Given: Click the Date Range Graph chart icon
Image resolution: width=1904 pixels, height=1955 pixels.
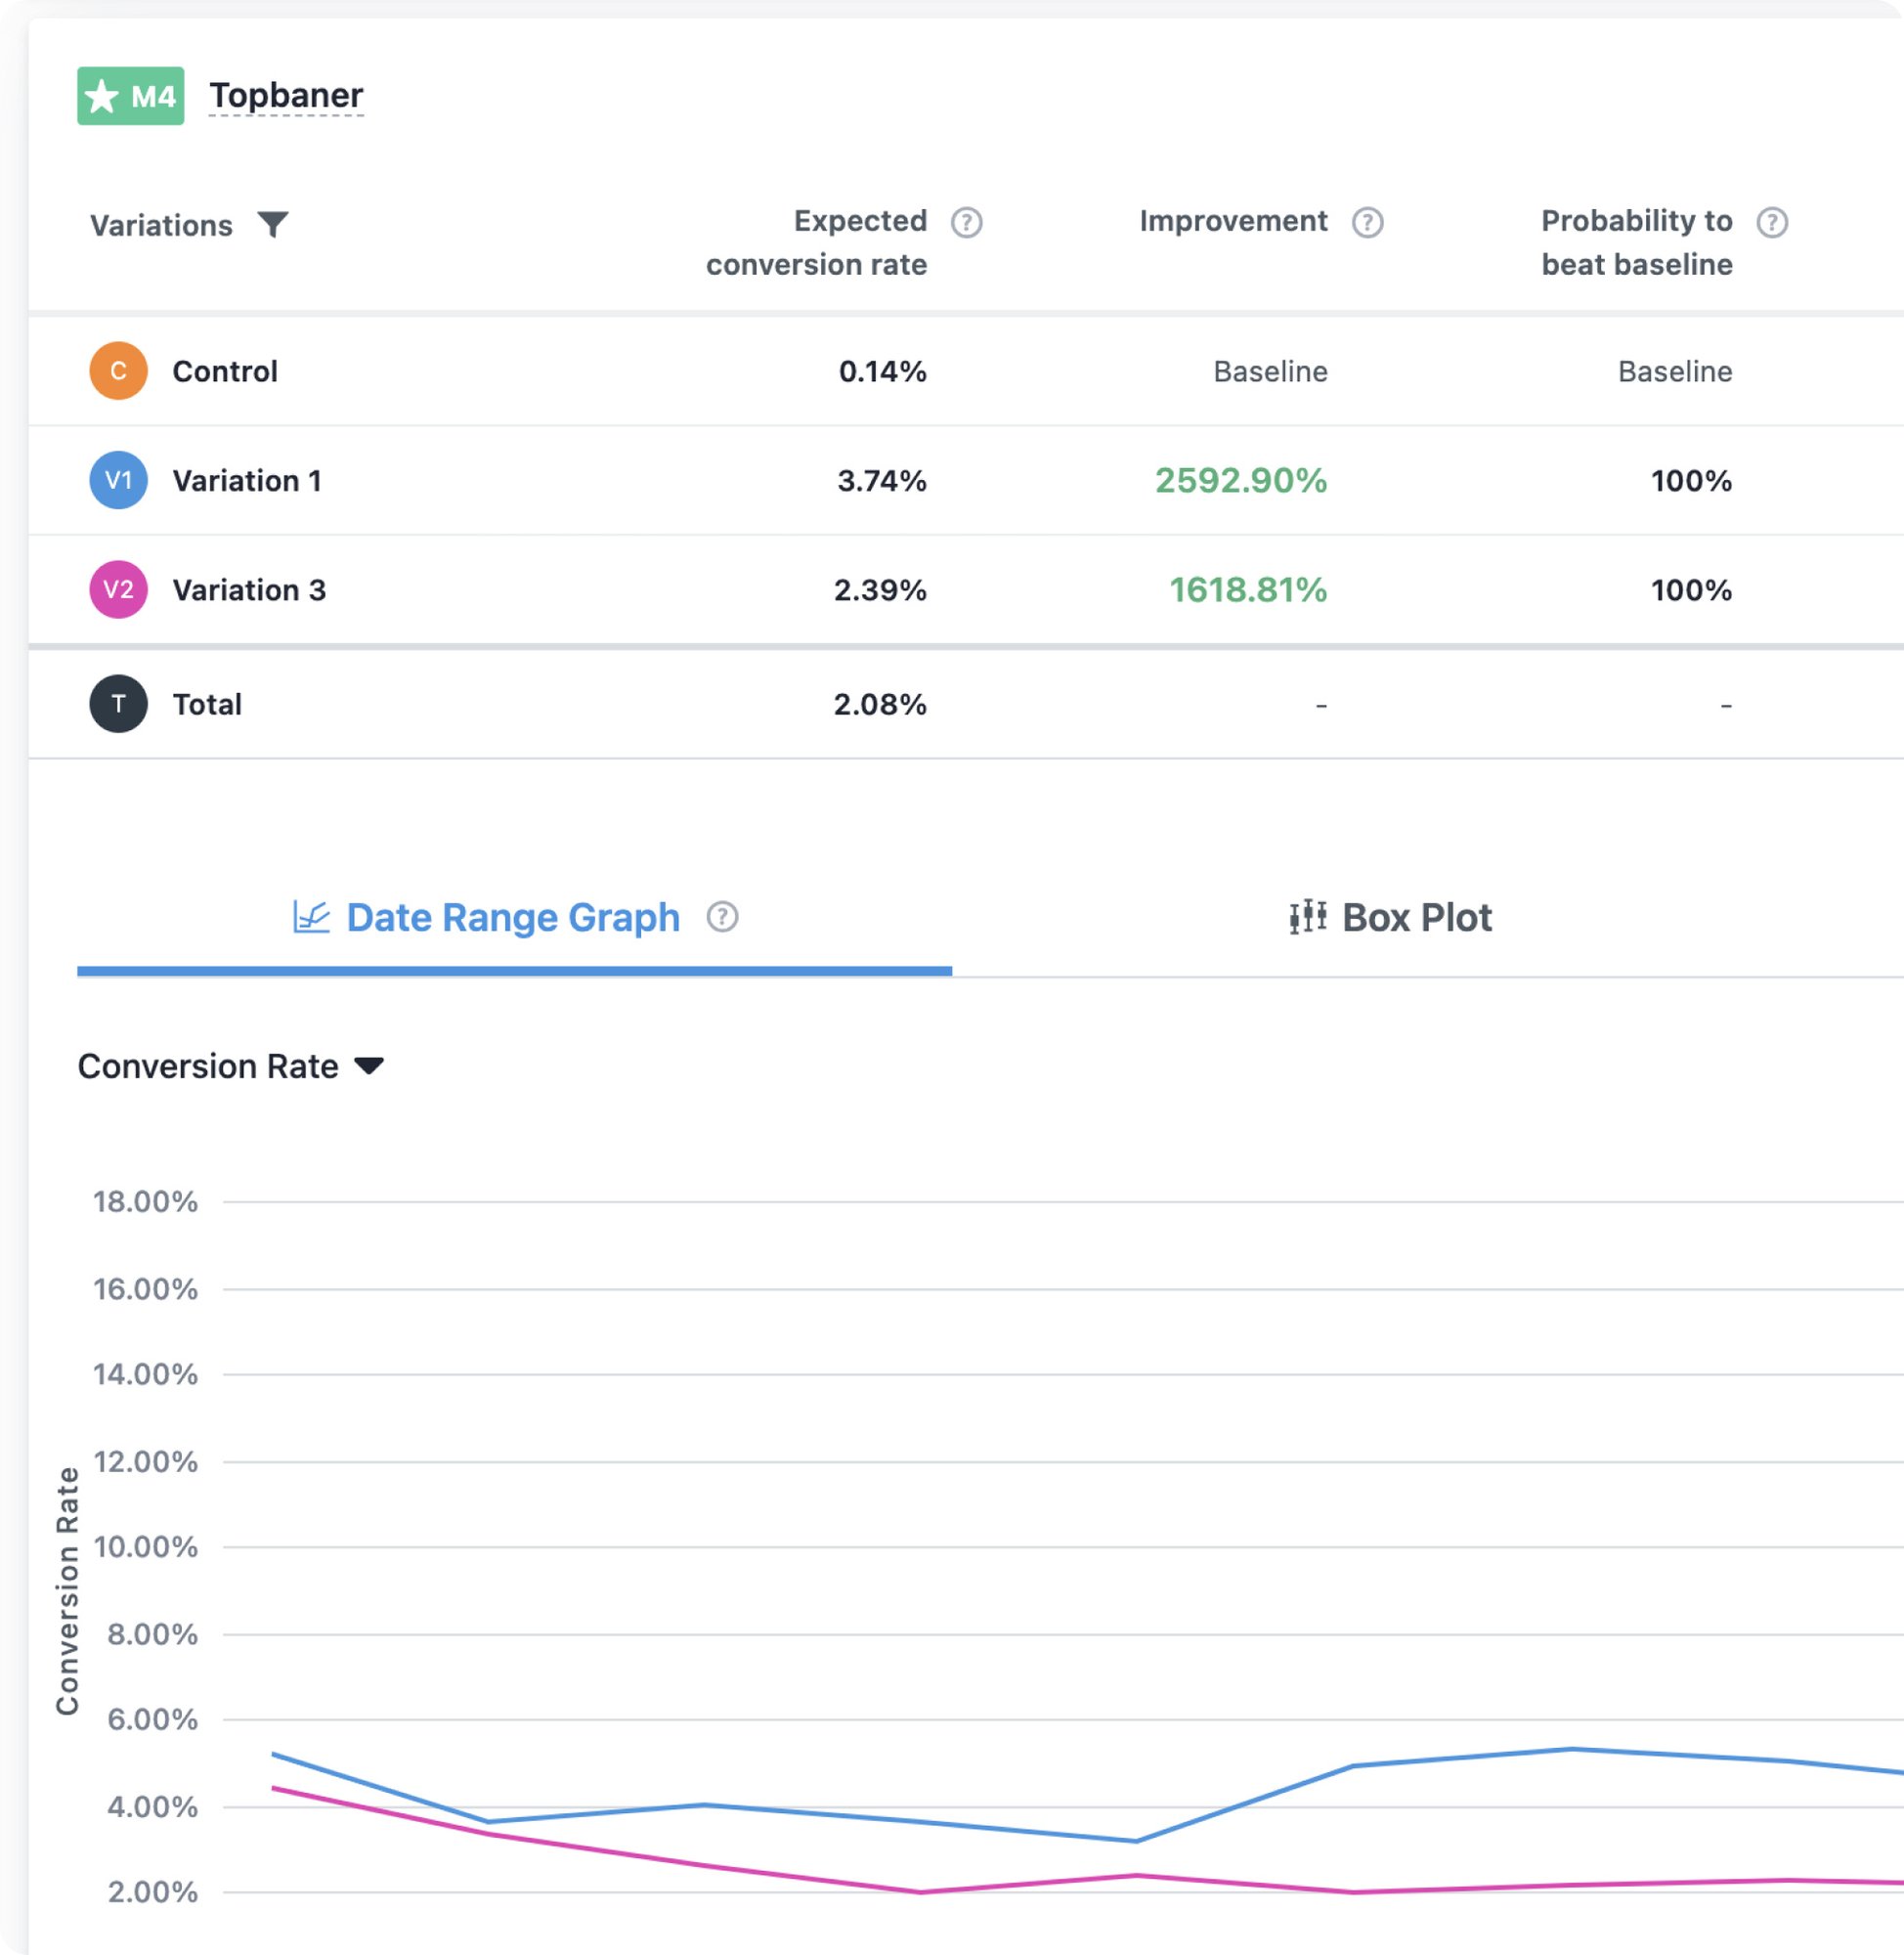Looking at the screenshot, I should (x=311, y=916).
